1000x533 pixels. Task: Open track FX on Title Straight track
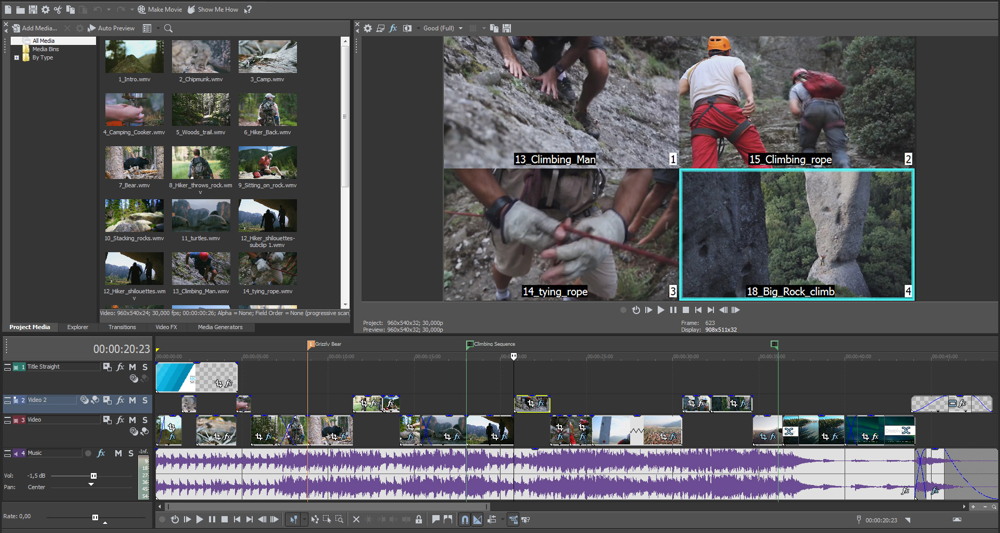[120, 367]
